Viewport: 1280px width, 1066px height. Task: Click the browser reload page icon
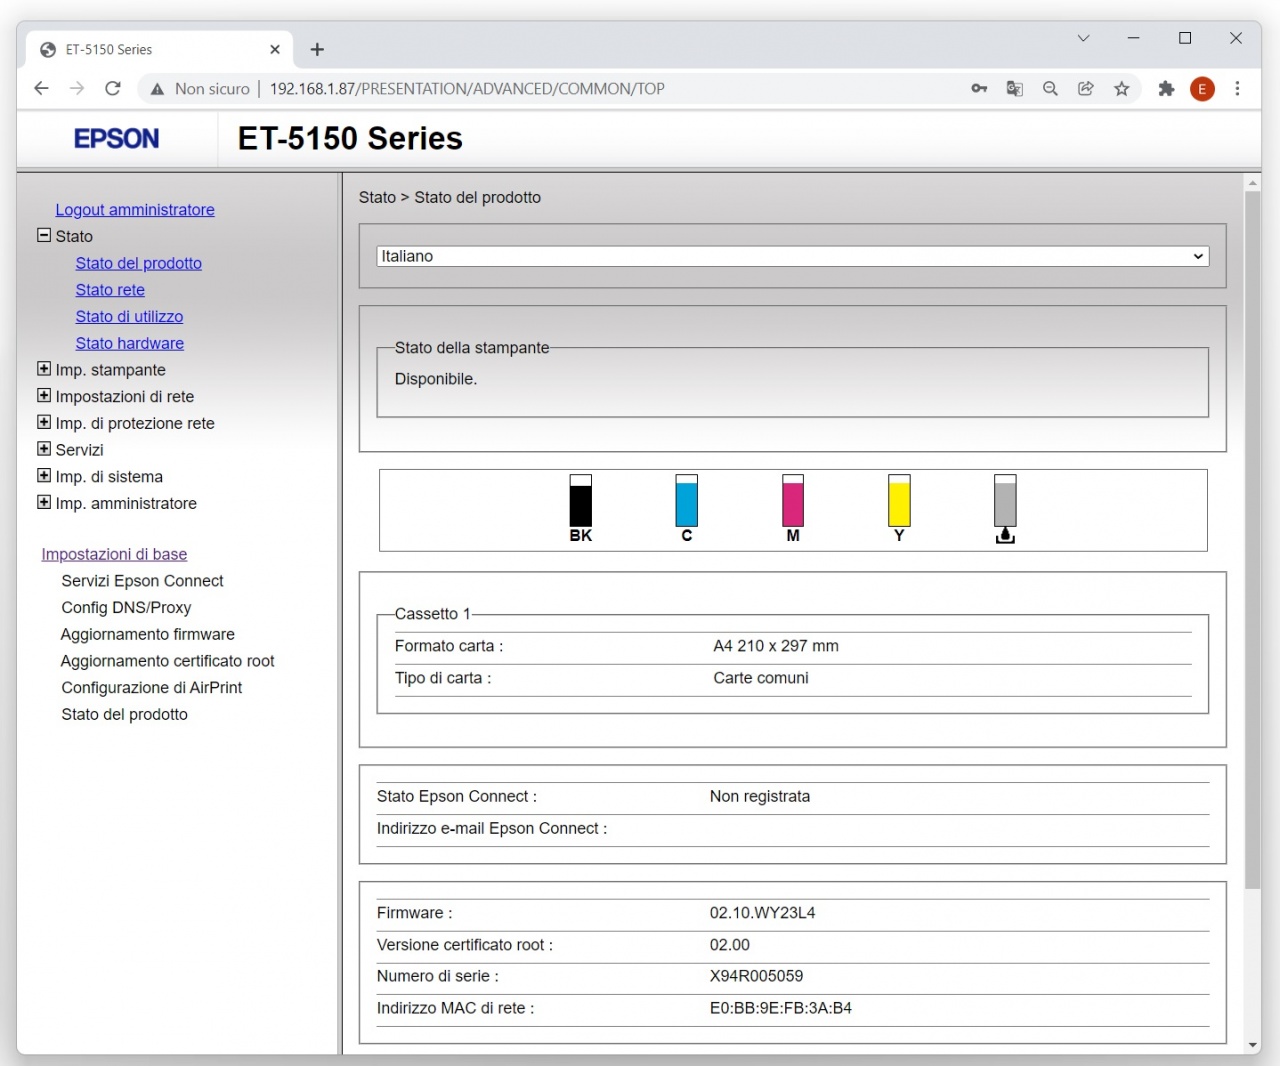point(113,88)
